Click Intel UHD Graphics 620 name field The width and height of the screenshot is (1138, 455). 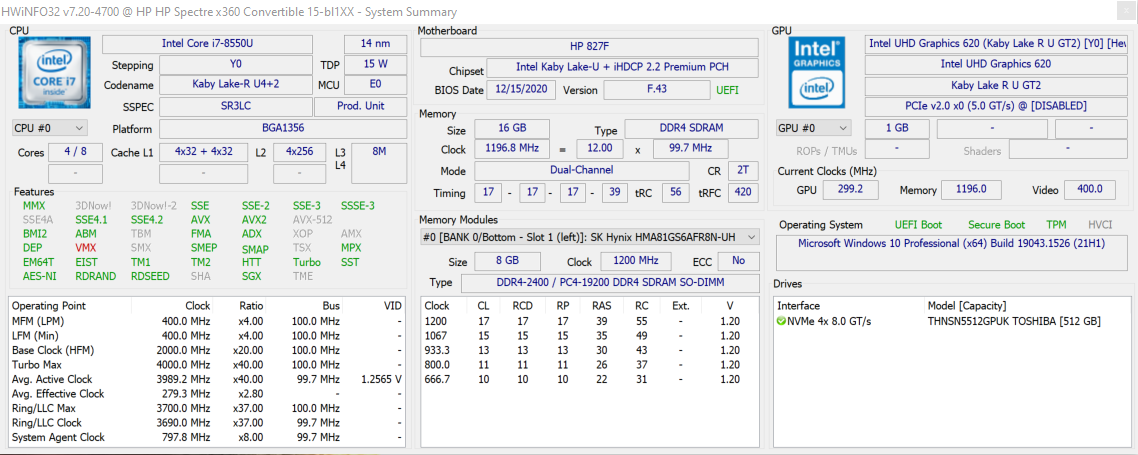pyautogui.click(x=996, y=65)
